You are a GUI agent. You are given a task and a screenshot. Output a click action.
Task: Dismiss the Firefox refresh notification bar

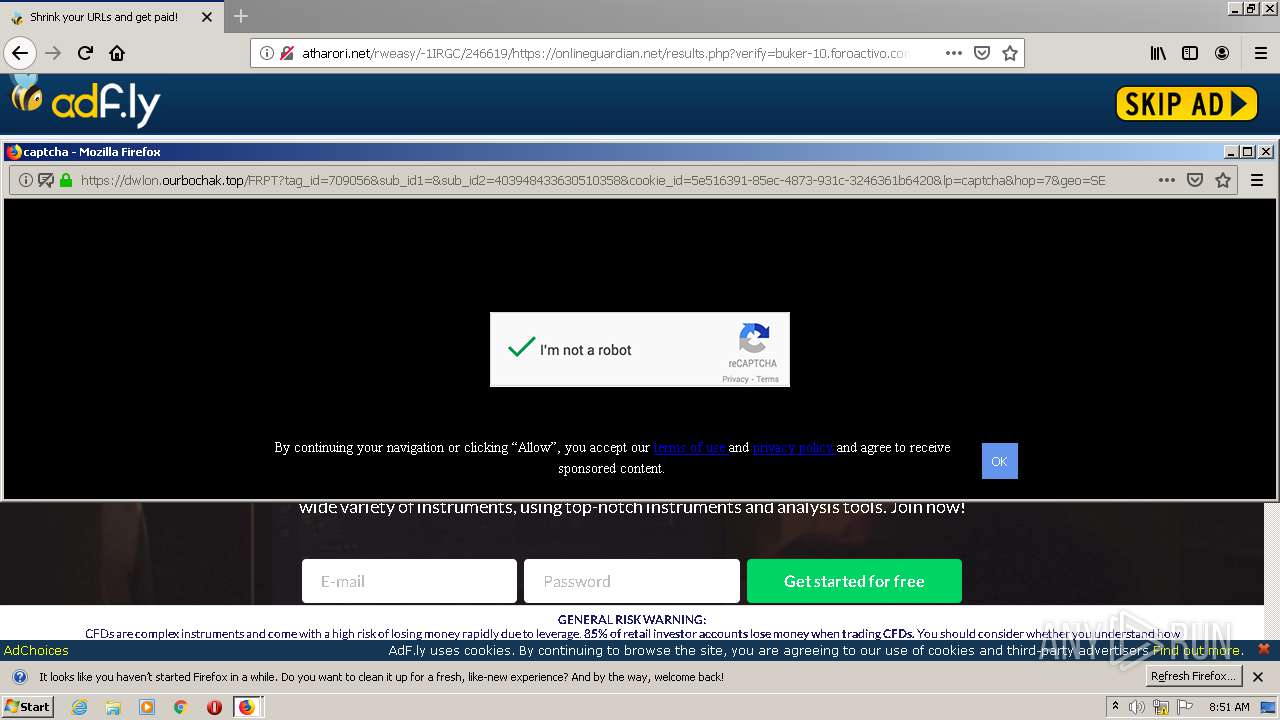[1258, 677]
